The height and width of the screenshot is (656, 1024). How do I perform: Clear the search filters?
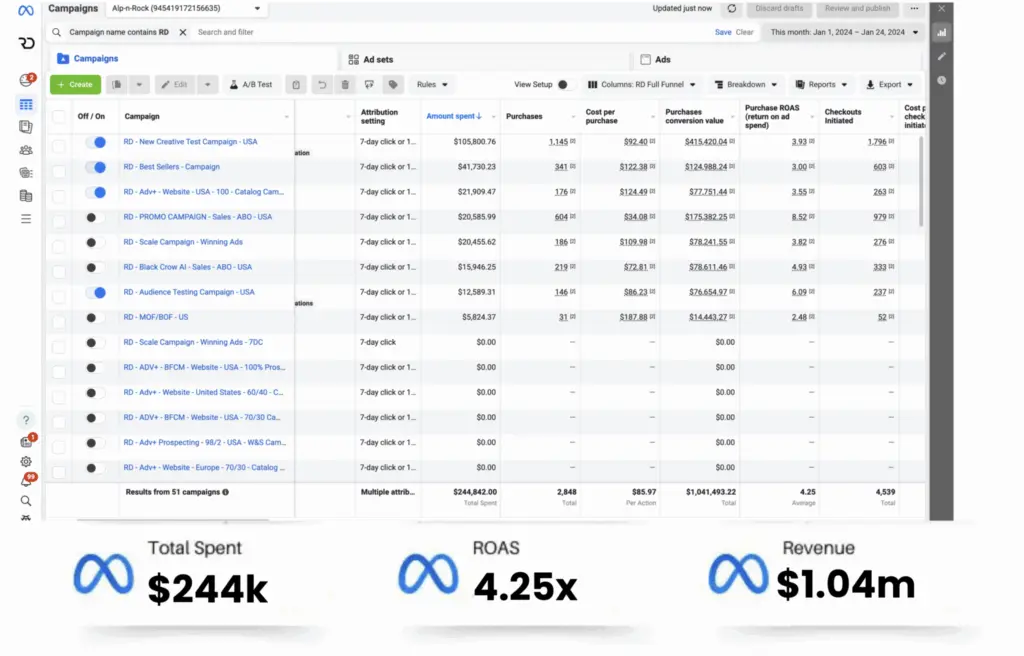click(x=744, y=32)
